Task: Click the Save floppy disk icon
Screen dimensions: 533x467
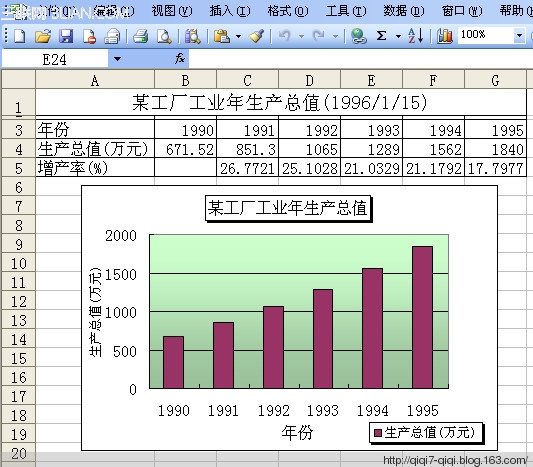Action: [66, 36]
